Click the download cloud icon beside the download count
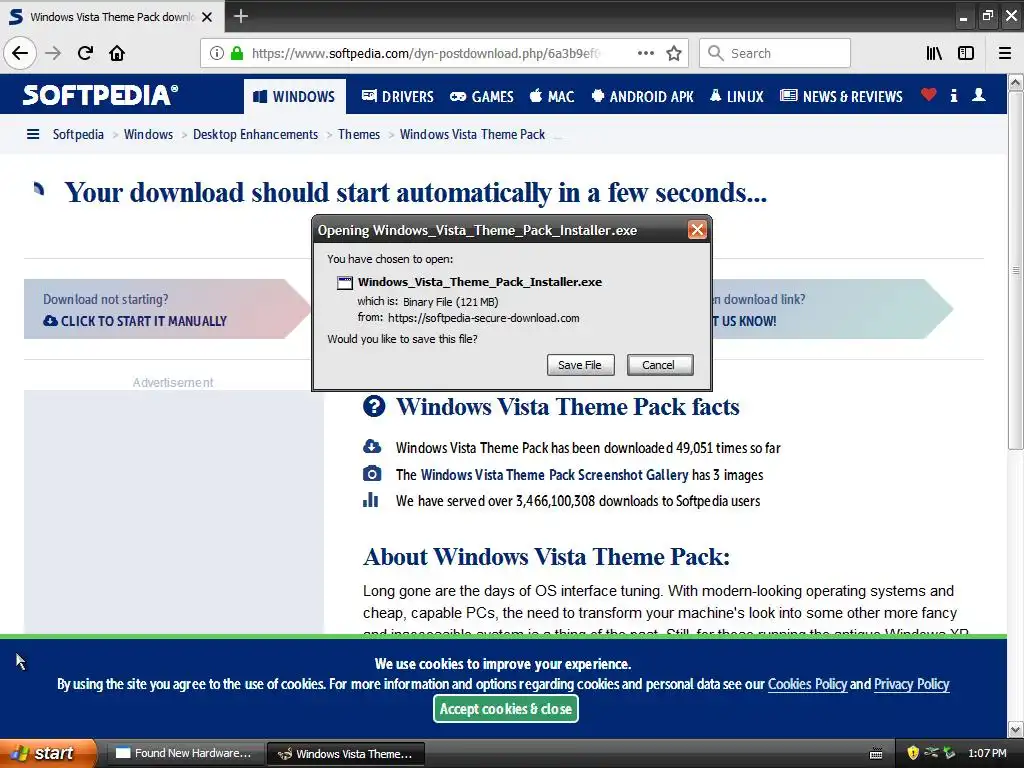This screenshot has width=1024, height=768. click(x=372, y=447)
